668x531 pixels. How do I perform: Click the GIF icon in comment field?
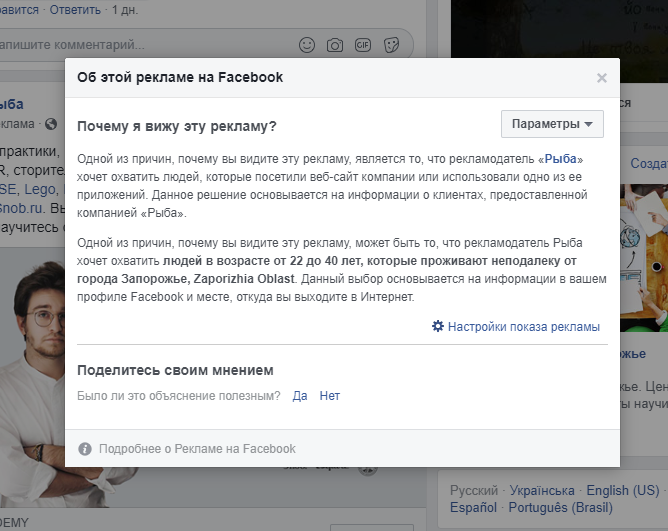(363, 45)
